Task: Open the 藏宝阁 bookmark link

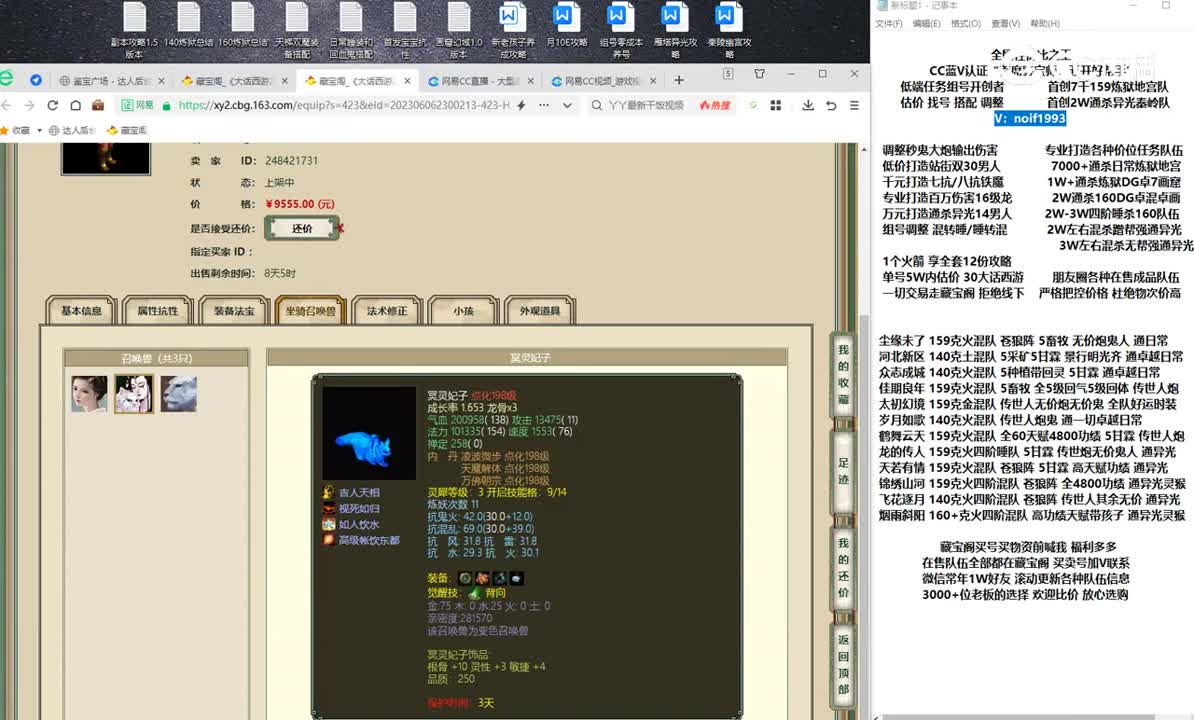Action: [127, 130]
